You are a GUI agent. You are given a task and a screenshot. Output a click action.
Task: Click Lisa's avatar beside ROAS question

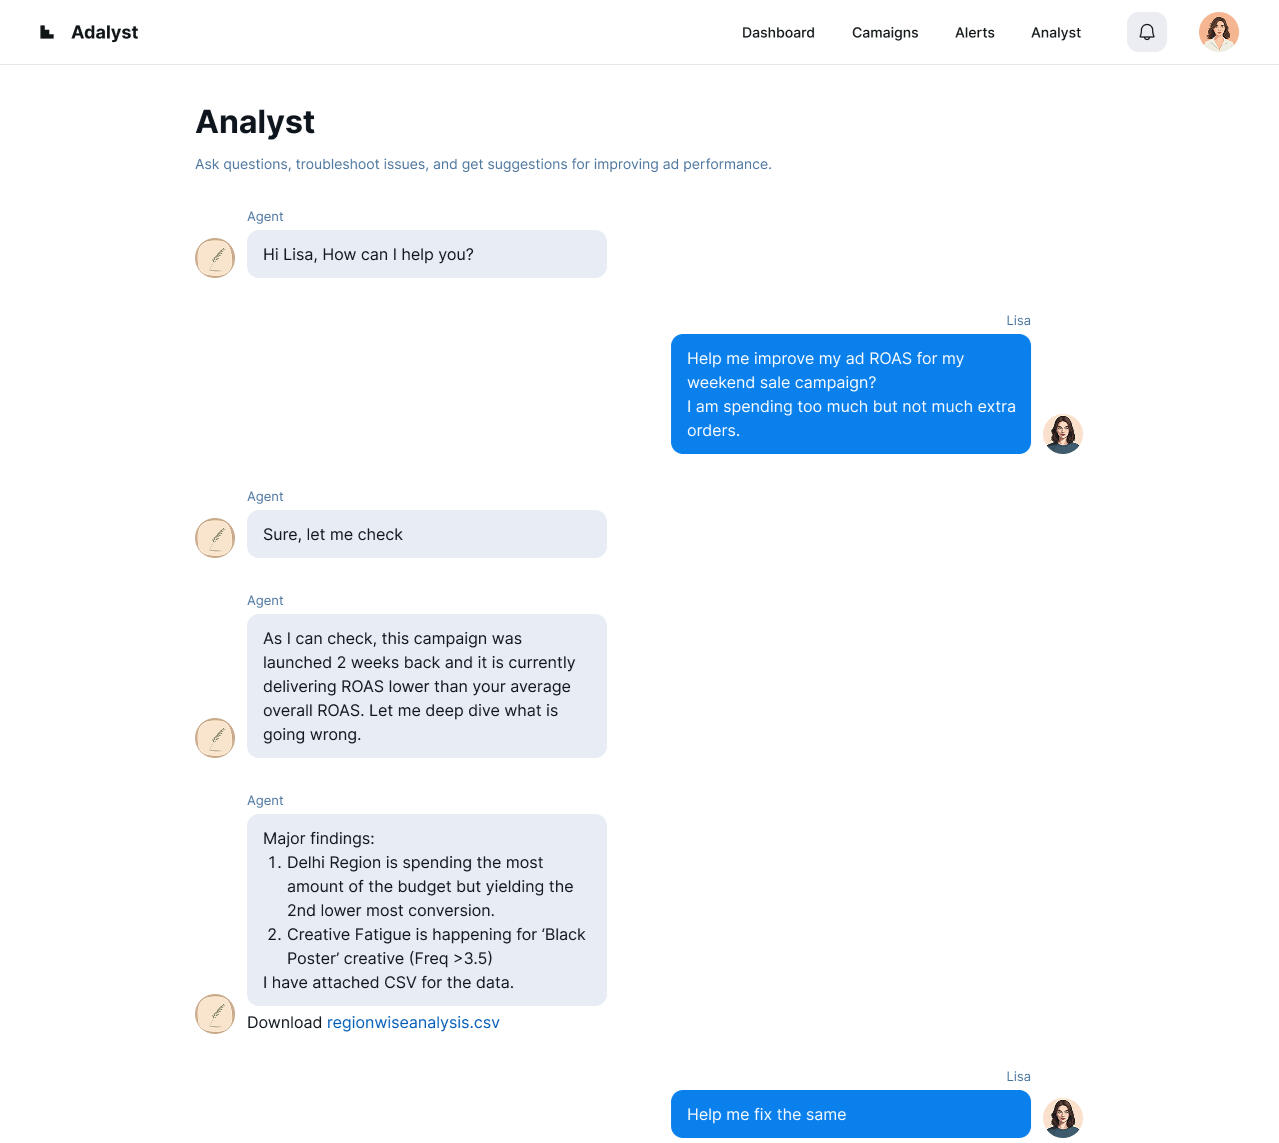pos(1062,434)
